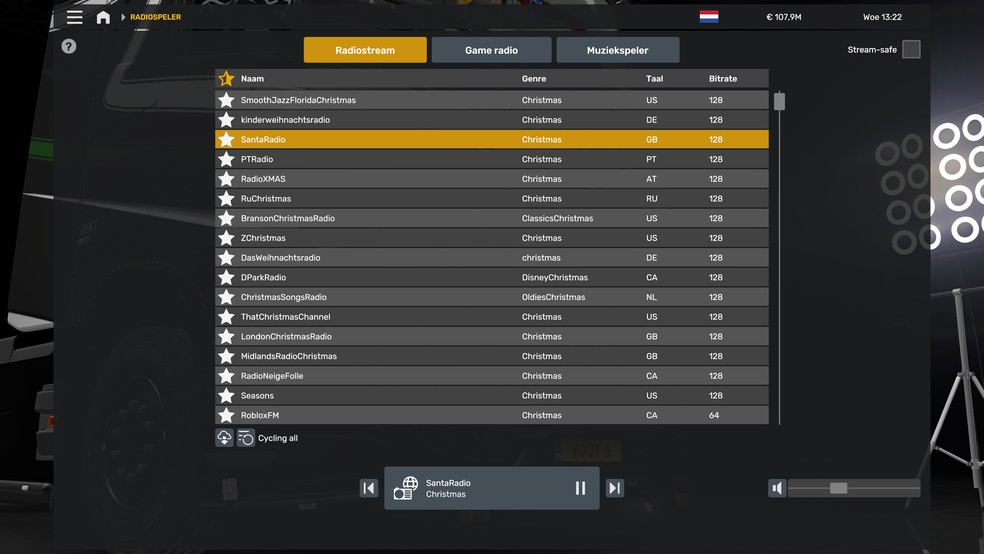Select the LondonChristmasRadio station row
984x554 pixels.
(492, 336)
